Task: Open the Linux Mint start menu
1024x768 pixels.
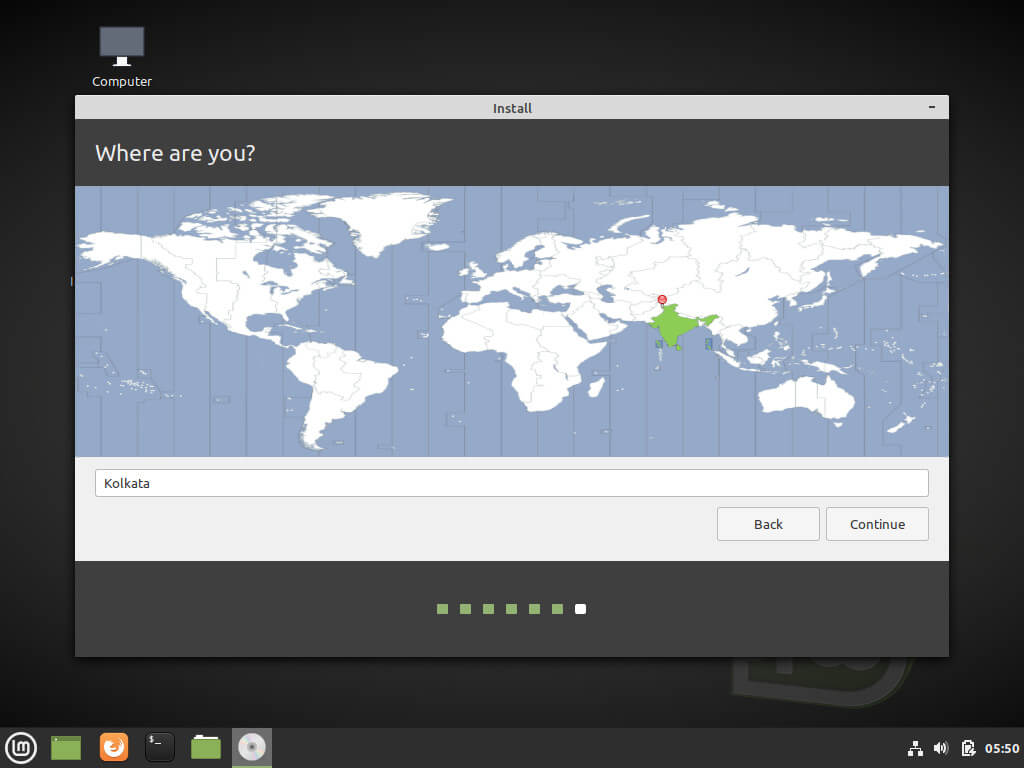Action: point(21,747)
